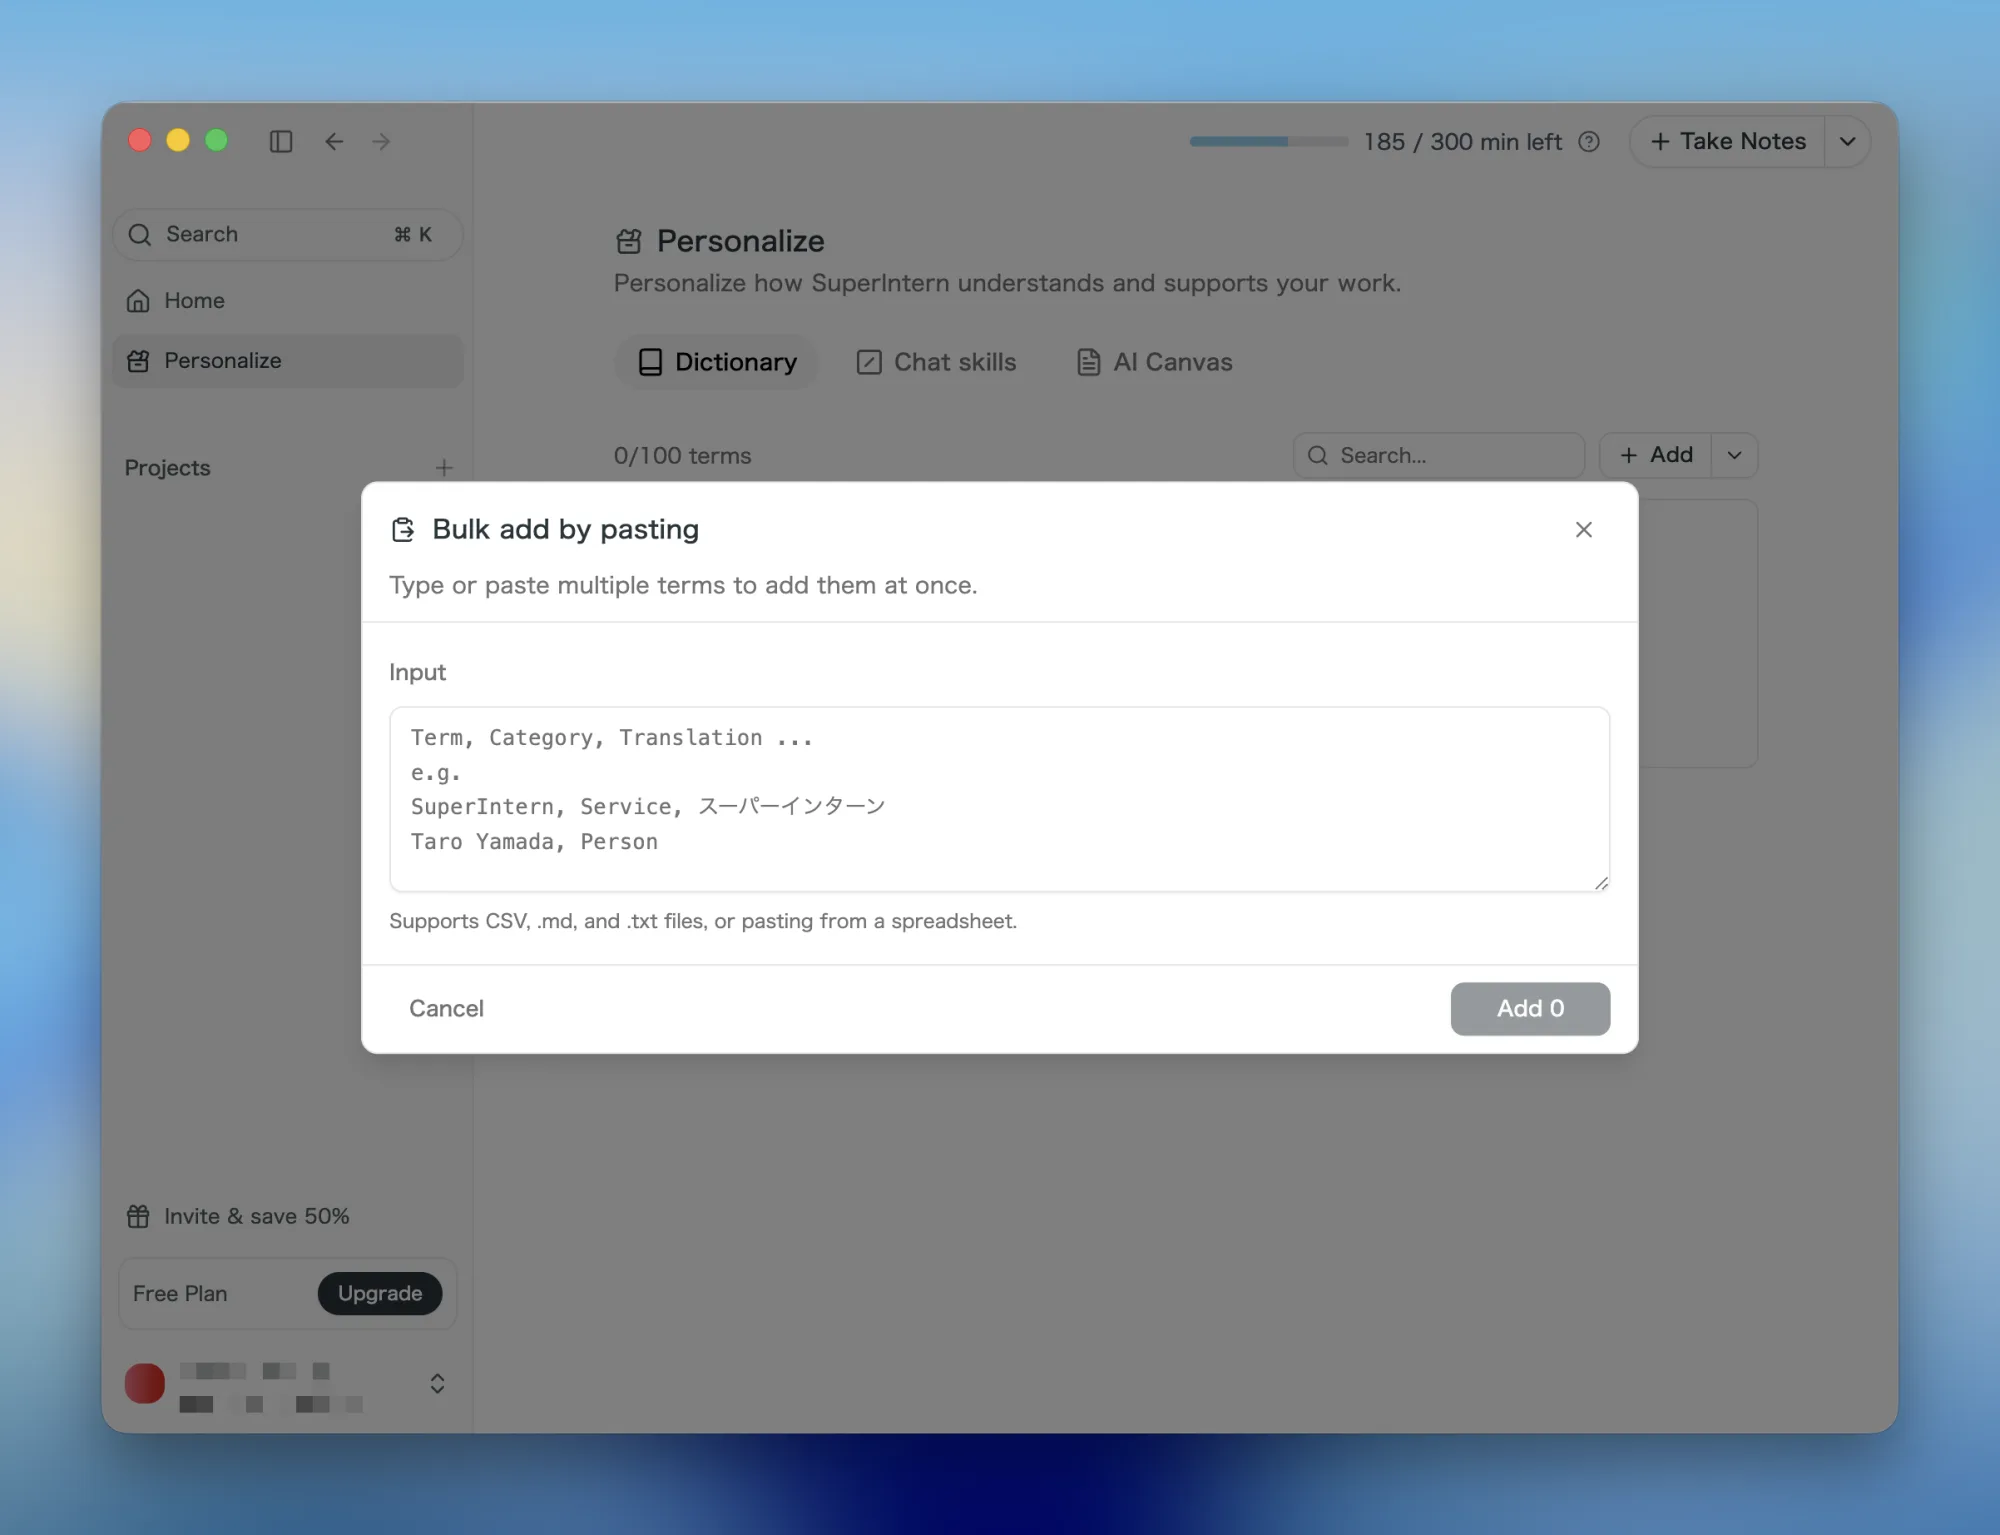Expand the account switcher chevrons
The width and height of the screenshot is (2000, 1535).
click(437, 1383)
